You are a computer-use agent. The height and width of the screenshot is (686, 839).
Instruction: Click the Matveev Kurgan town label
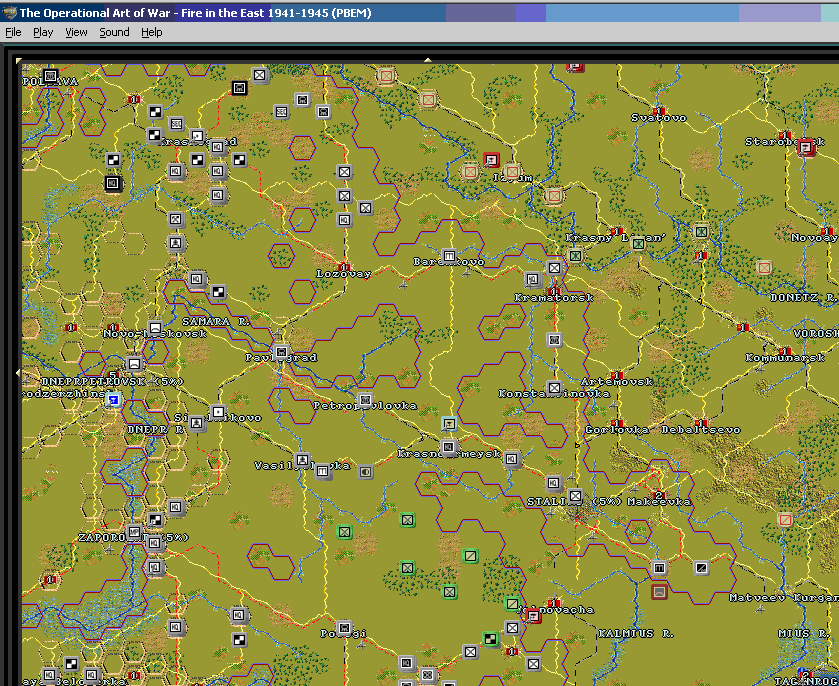[783, 598]
